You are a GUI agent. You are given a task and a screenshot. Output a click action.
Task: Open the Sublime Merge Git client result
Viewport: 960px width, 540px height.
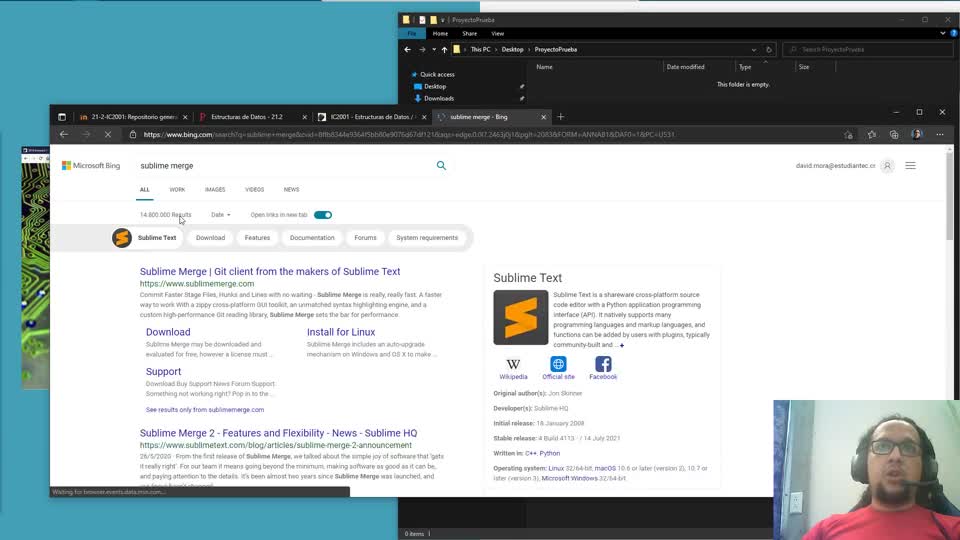270,271
